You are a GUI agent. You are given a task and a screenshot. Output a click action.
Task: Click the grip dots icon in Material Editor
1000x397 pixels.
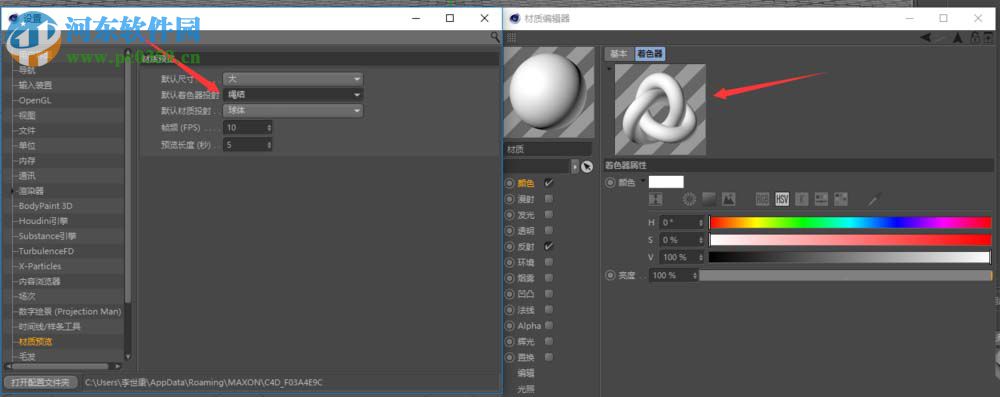[x=511, y=38]
